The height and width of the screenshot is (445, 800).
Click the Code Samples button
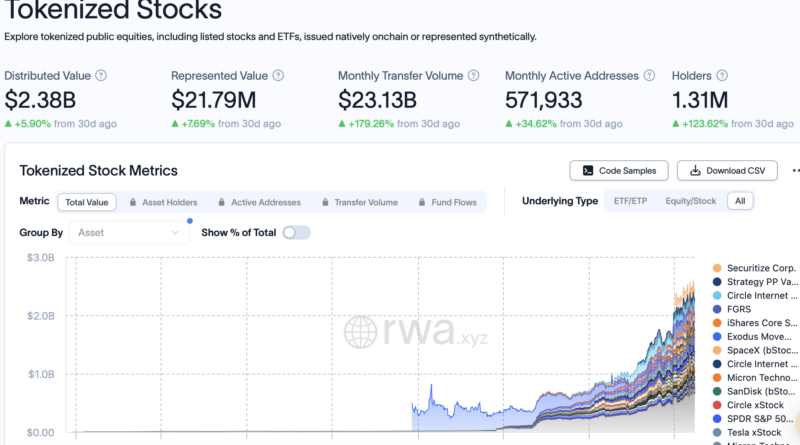pos(619,170)
